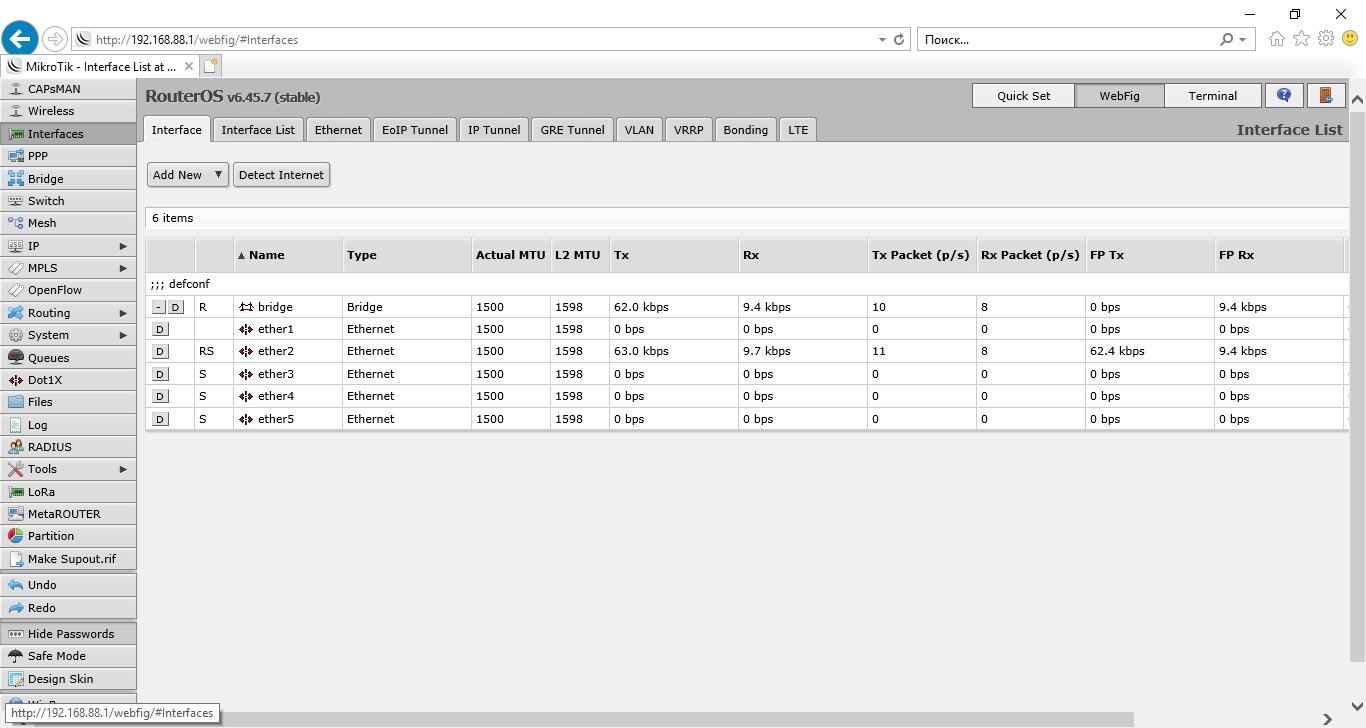This screenshot has height=728, width=1366.
Task: Open LoRa settings
Action: pyautogui.click(x=68, y=492)
